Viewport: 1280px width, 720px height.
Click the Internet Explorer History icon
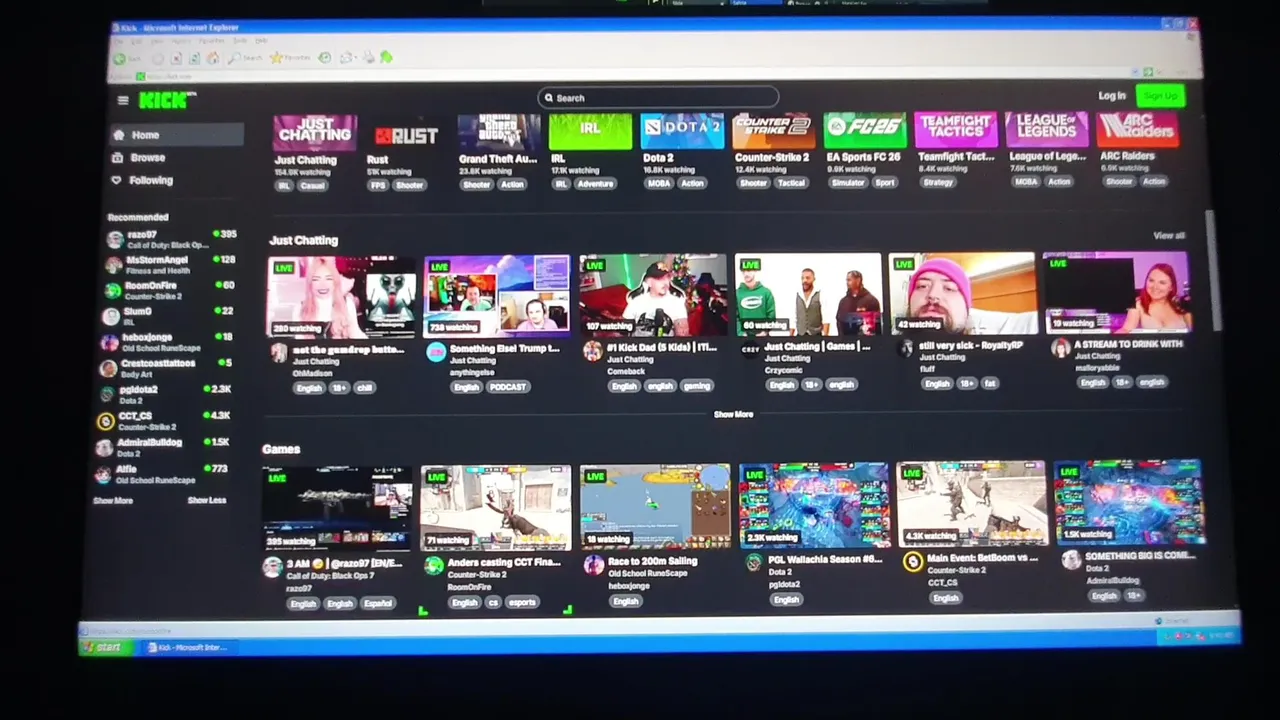[x=325, y=58]
